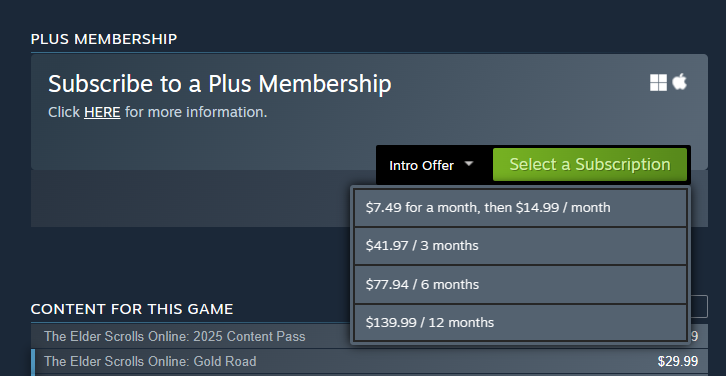Click the cut-off price on Content Pass row
The width and height of the screenshot is (726, 376).
point(694,337)
